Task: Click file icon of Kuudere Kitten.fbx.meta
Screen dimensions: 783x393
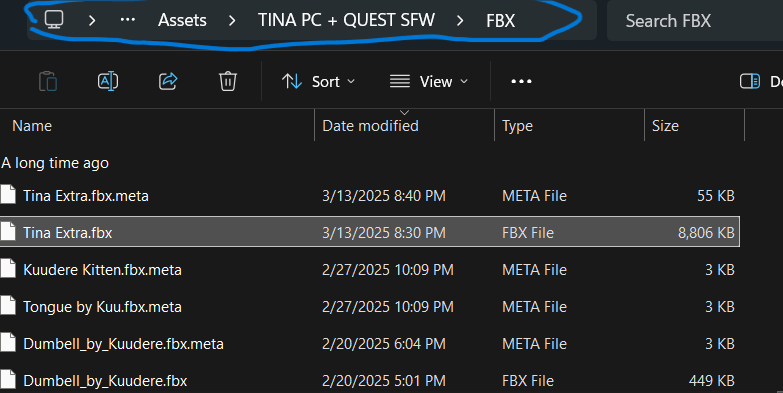Action: click(7, 268)
